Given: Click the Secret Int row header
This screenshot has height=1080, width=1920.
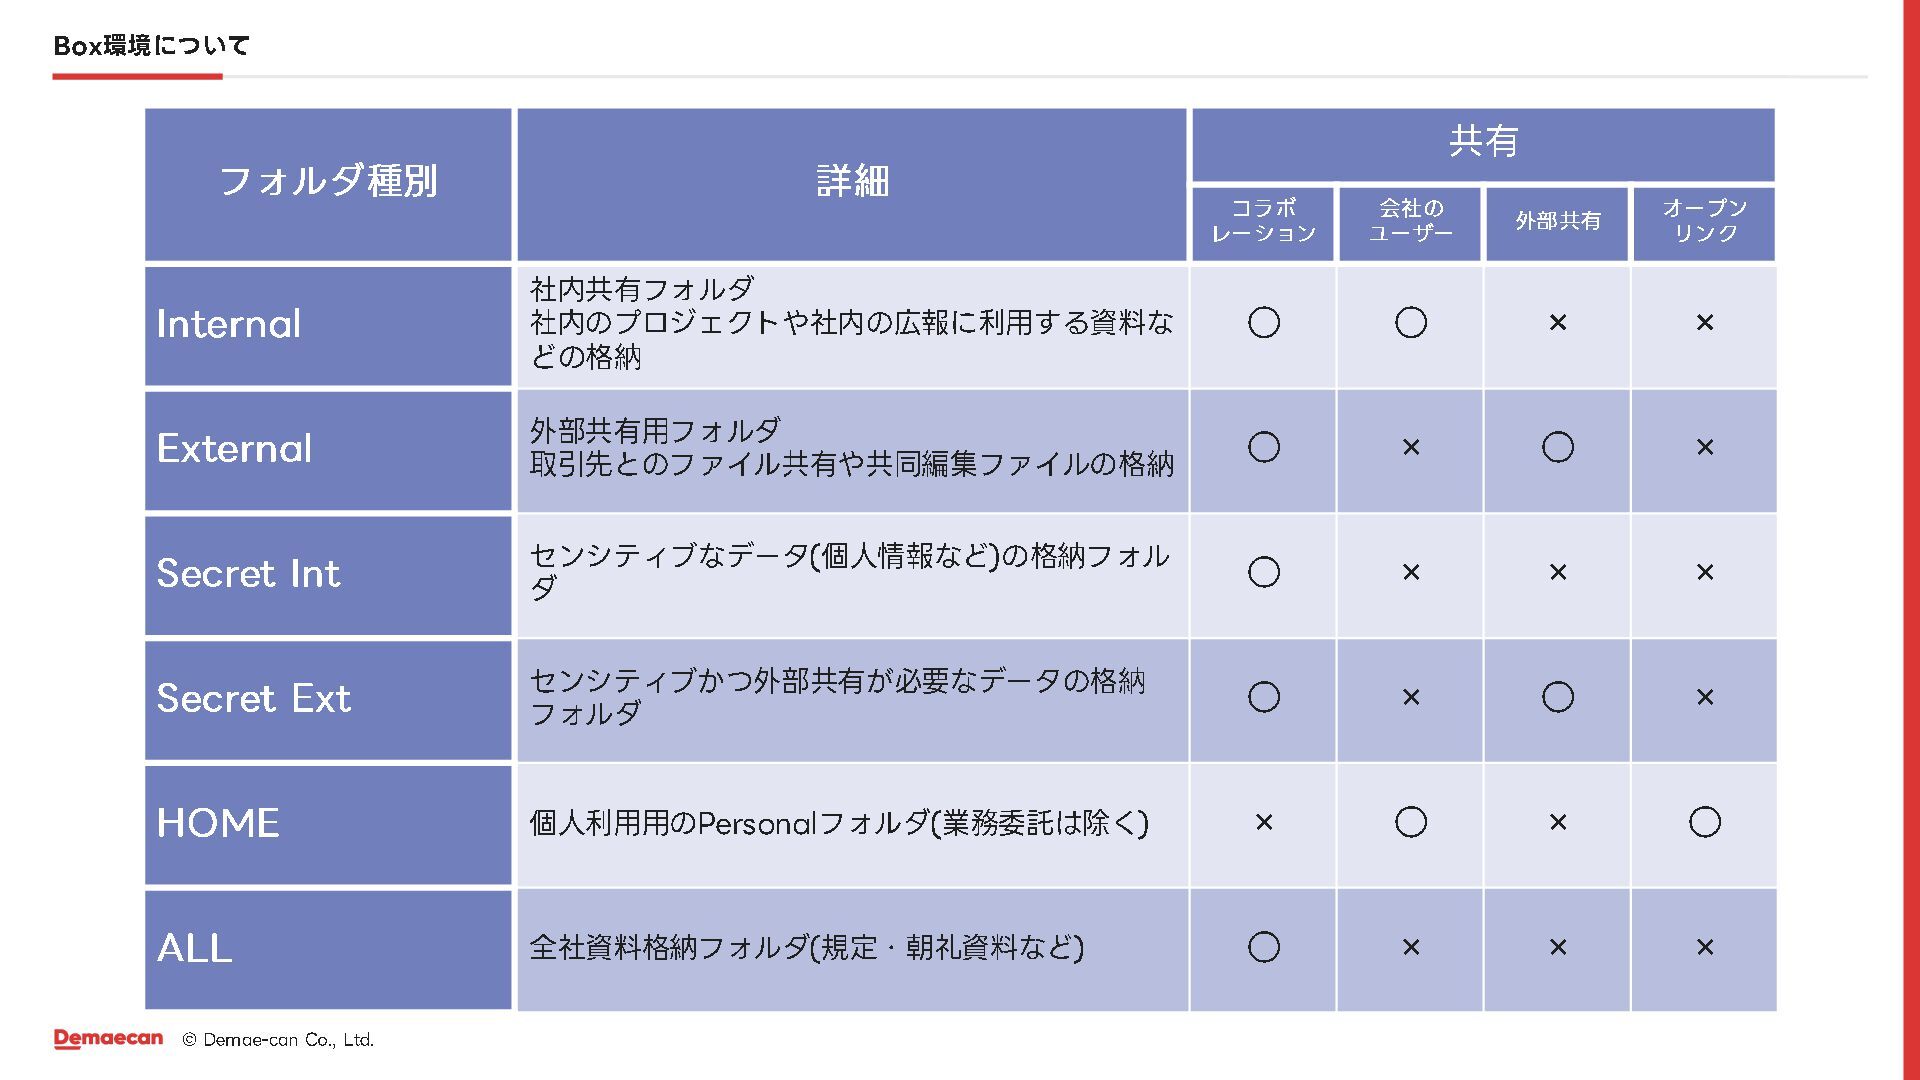Looking at the screenshot, I should [x=328, y=575].
